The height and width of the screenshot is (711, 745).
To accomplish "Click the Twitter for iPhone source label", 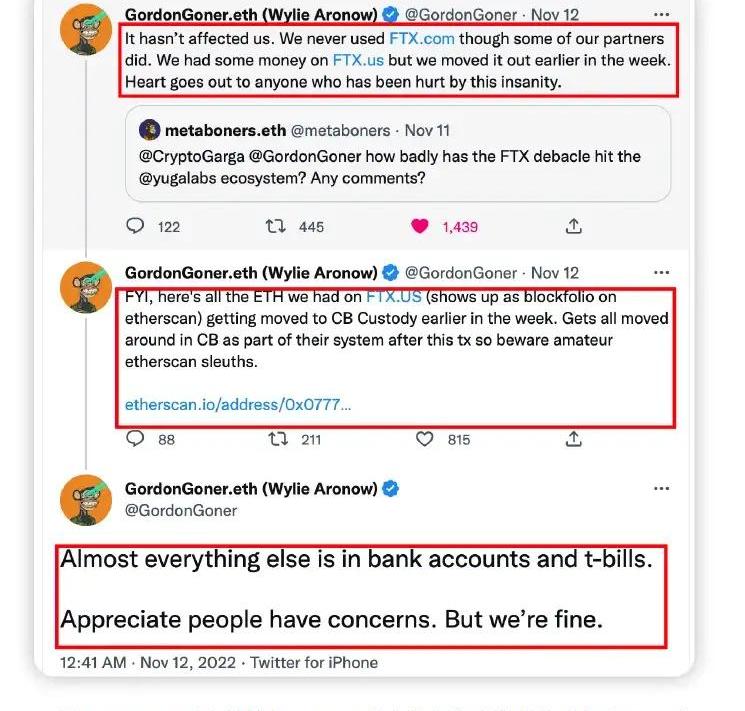I will [314, 662].
